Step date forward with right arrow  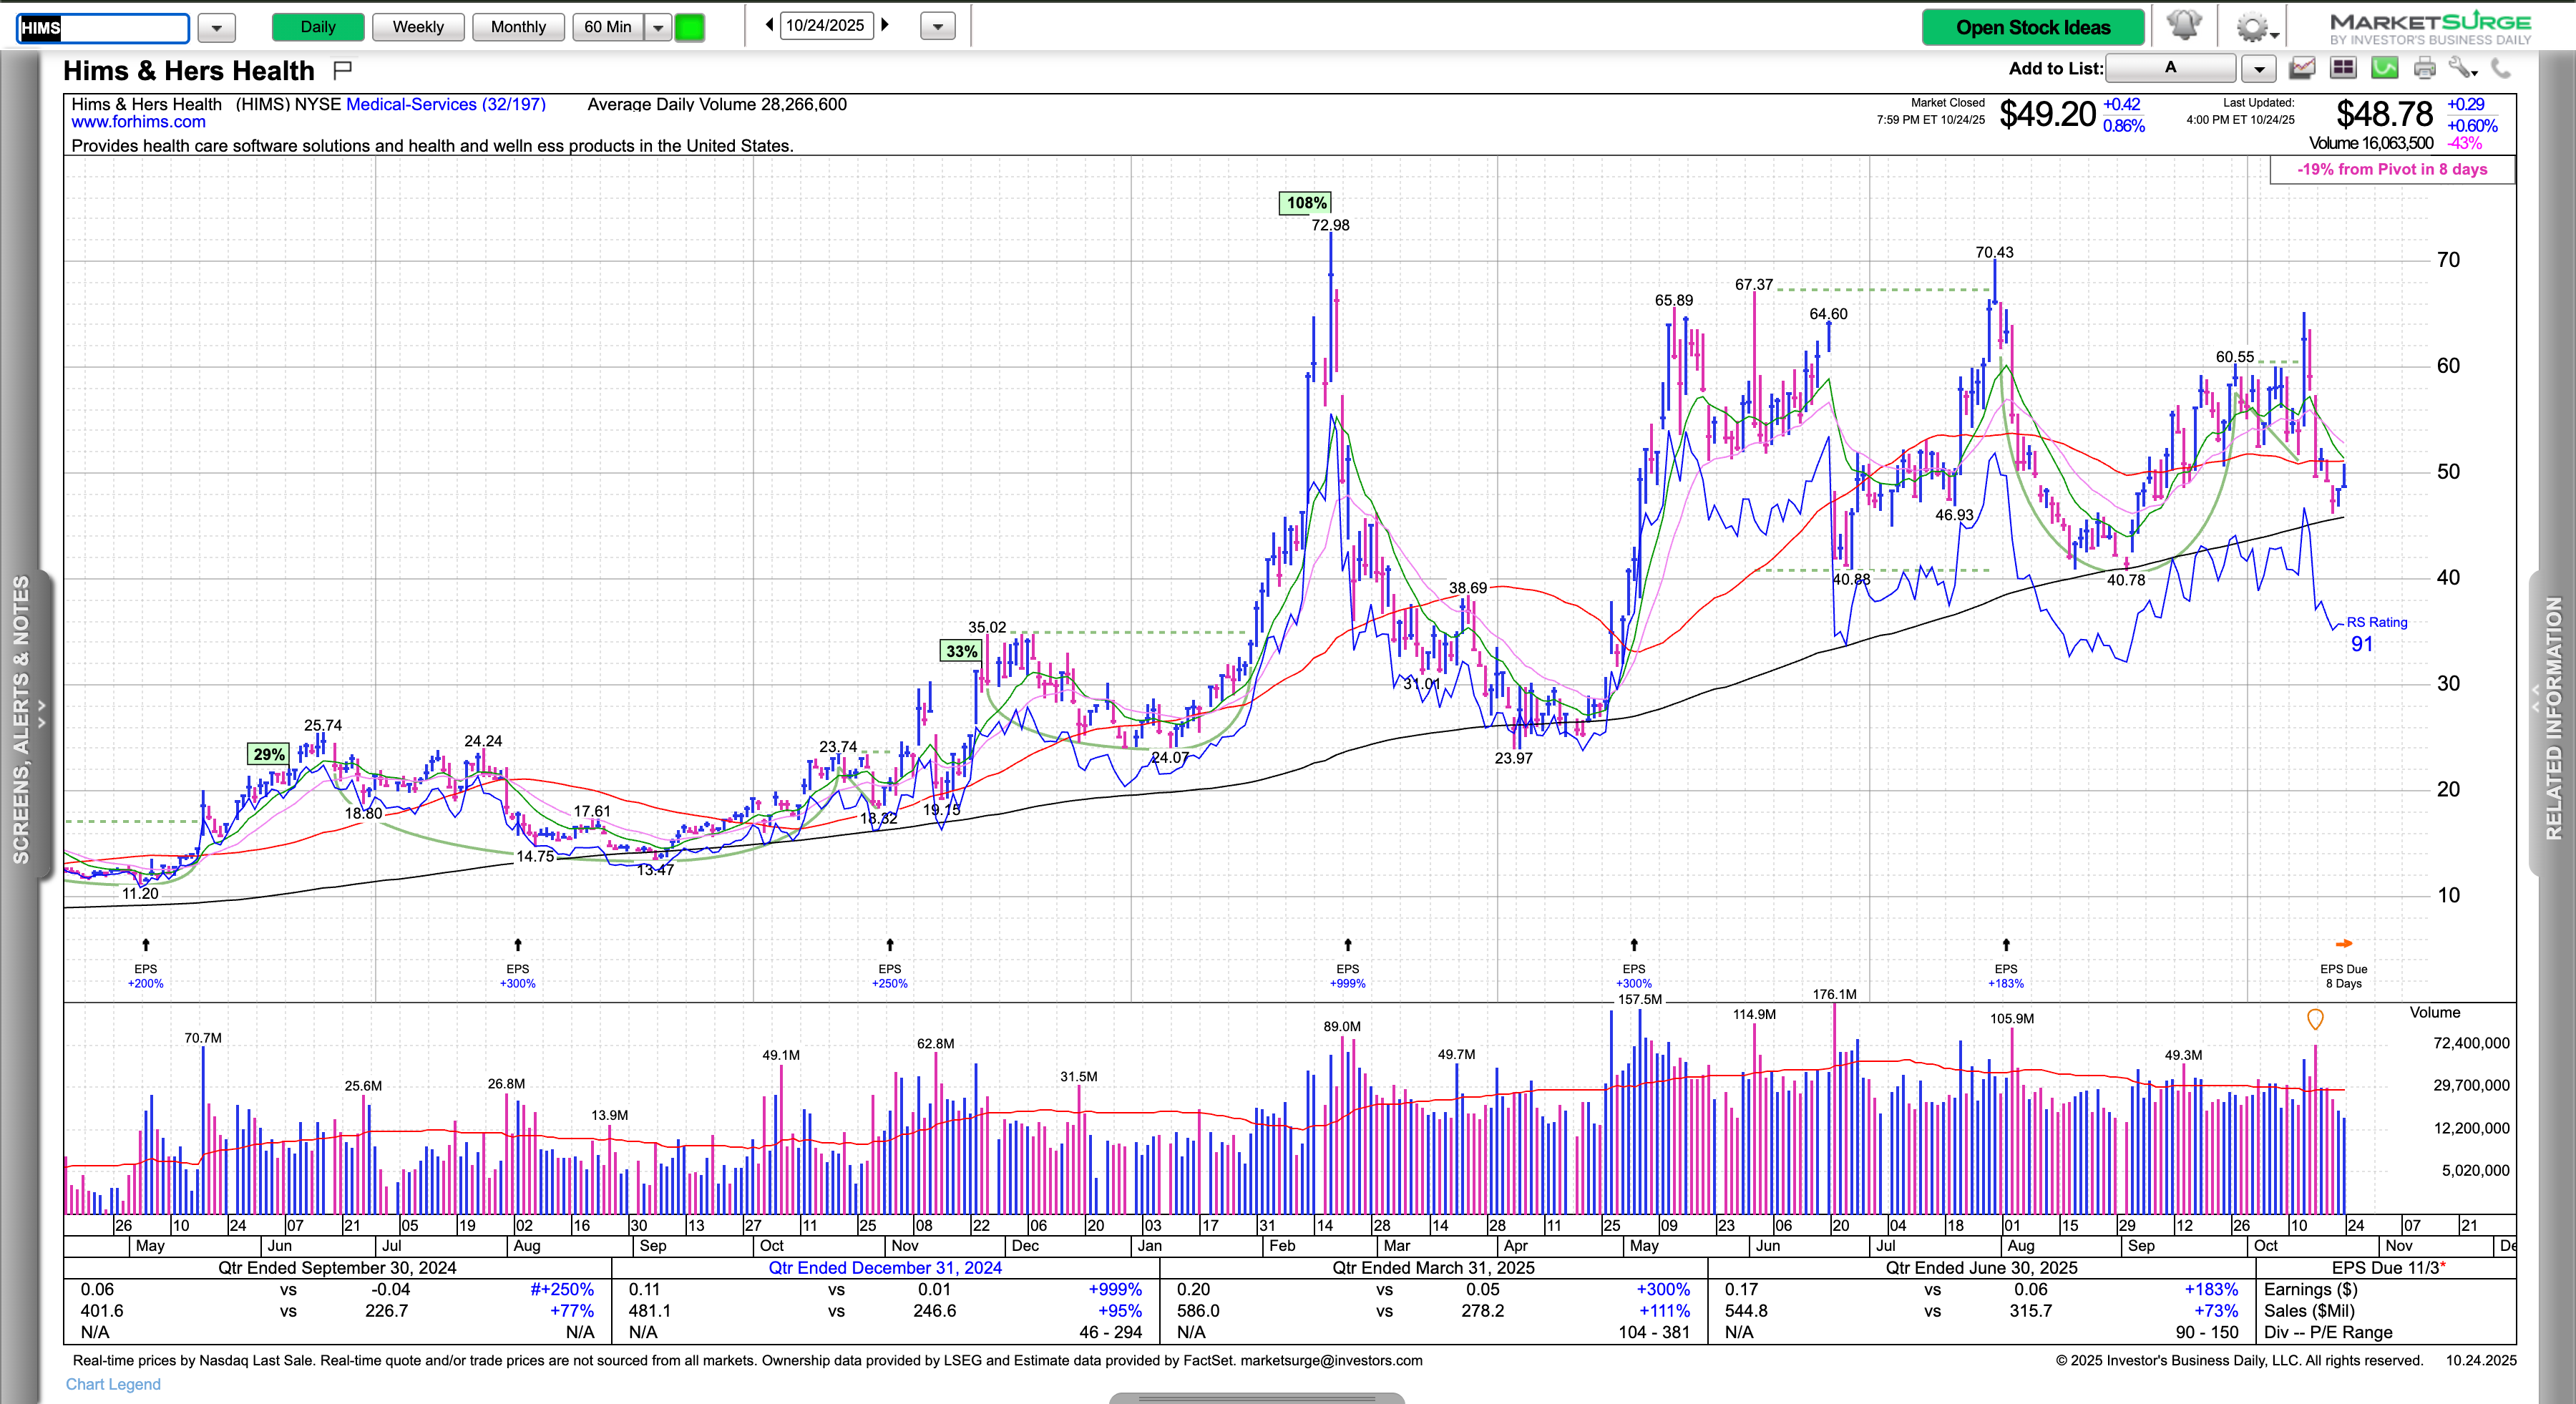tap(885, 25)
